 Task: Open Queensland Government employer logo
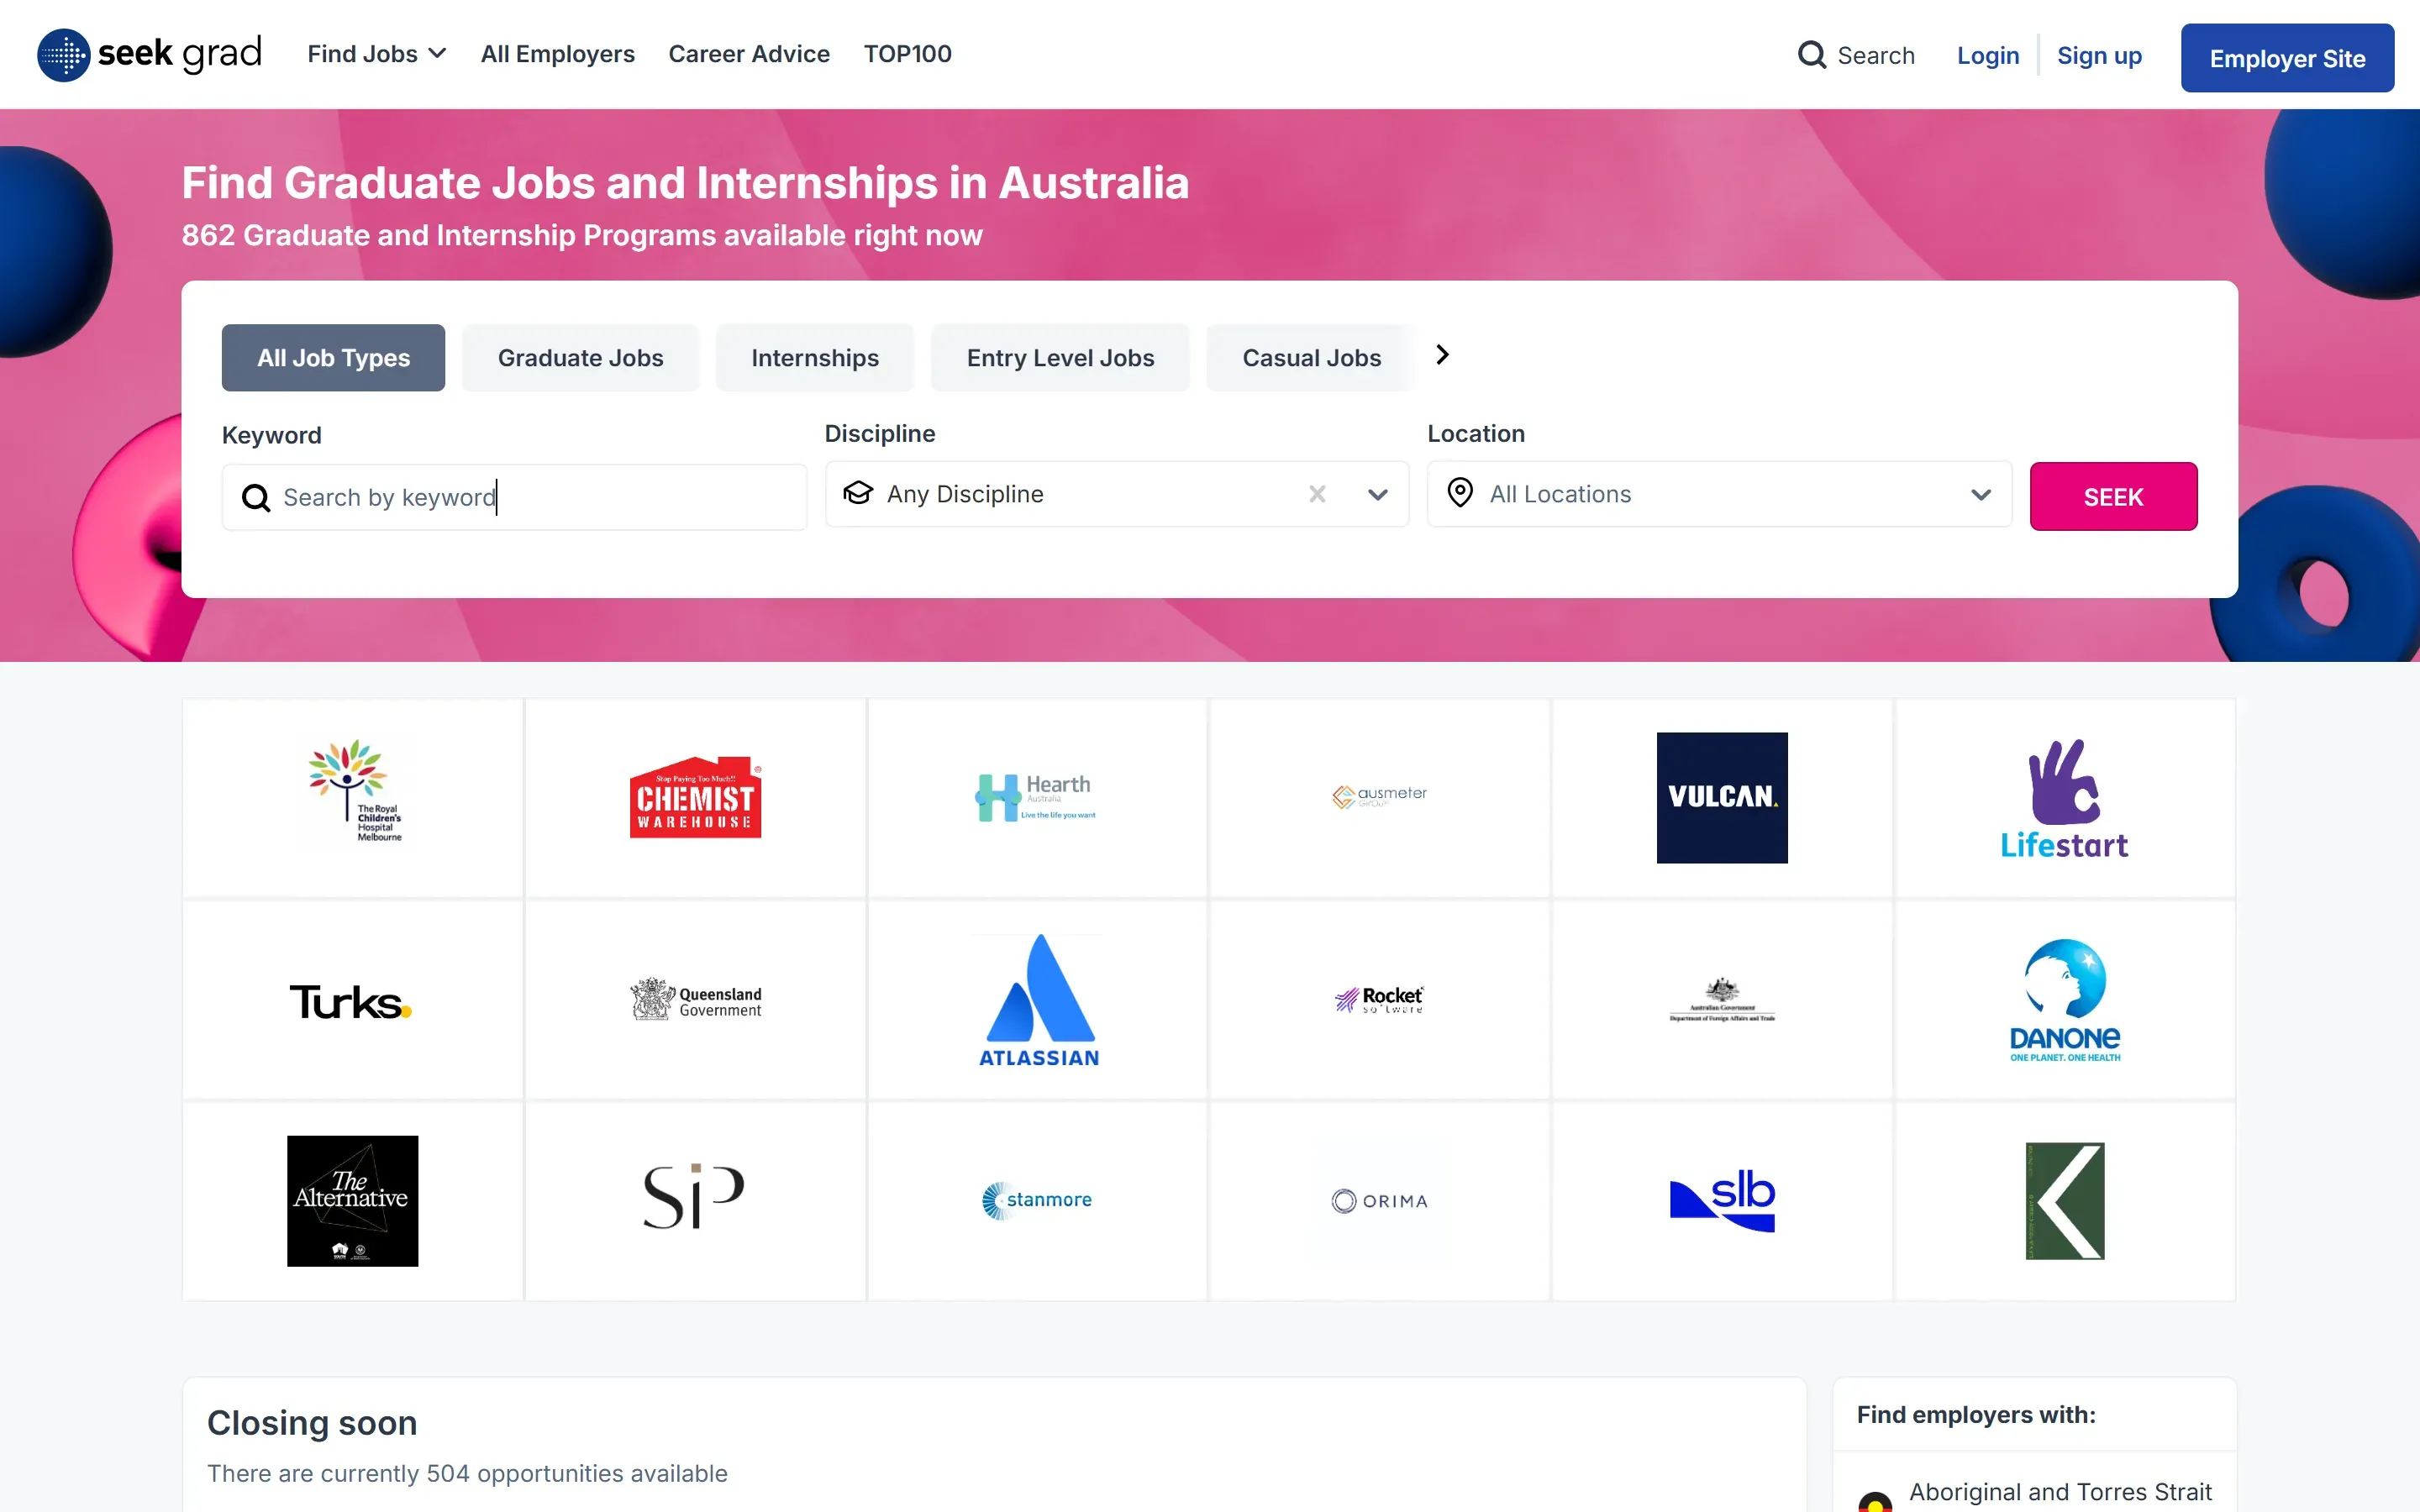coord(695,1000)
